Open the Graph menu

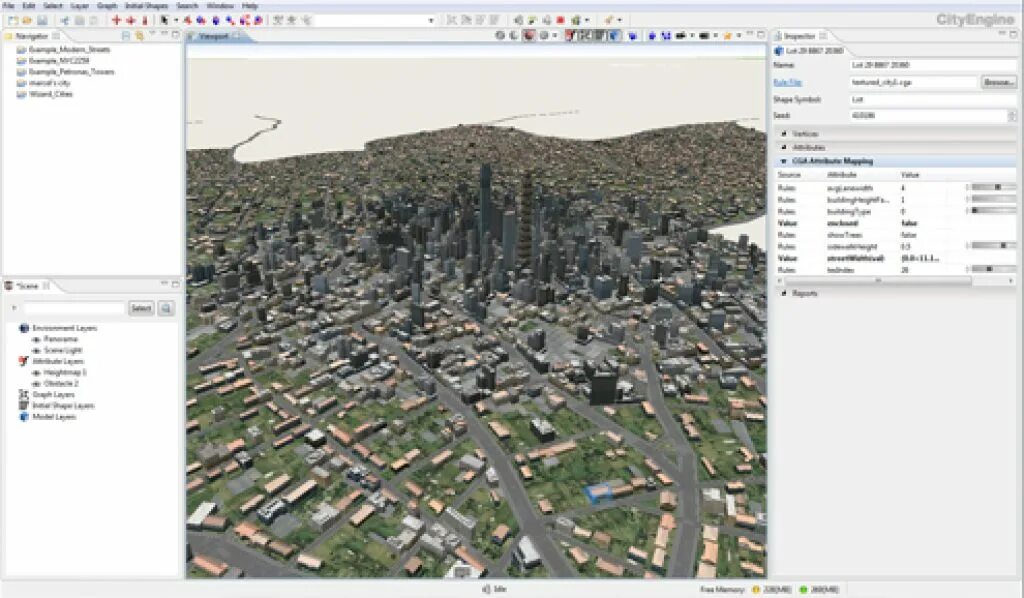point(107,6)
